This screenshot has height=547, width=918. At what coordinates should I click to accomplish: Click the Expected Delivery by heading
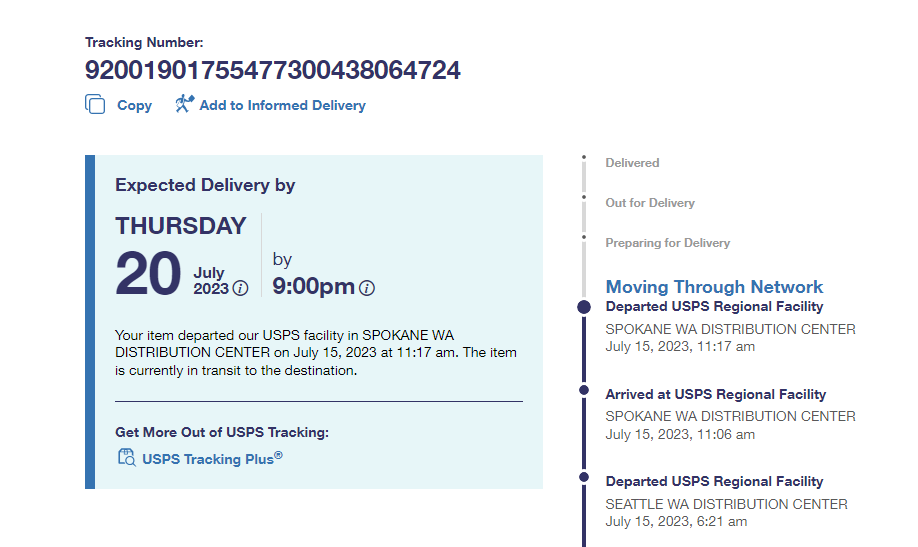point(205,185)
